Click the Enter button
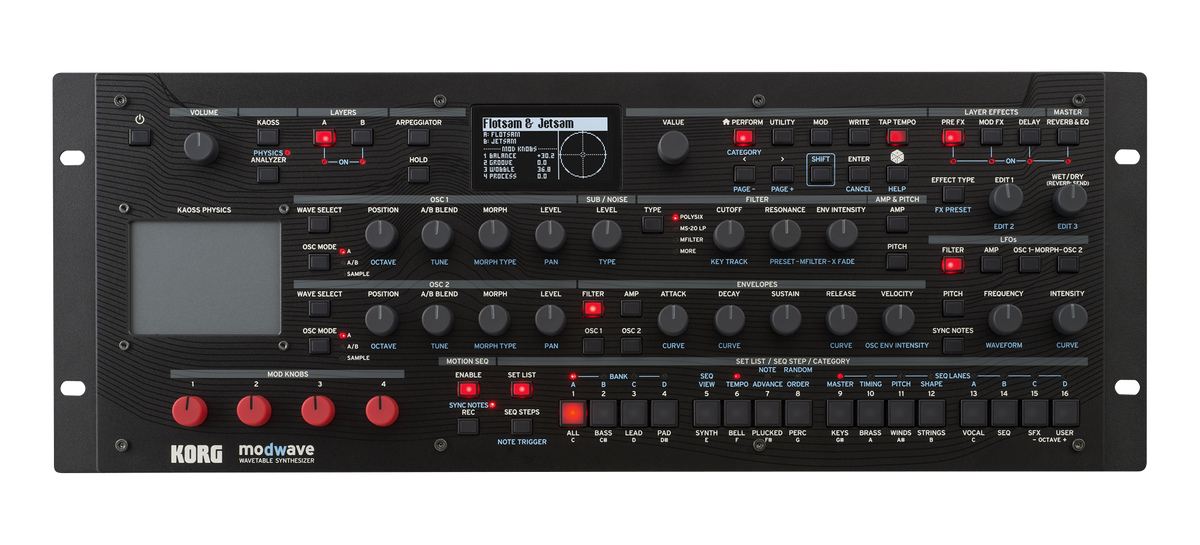 click(859, 172)
